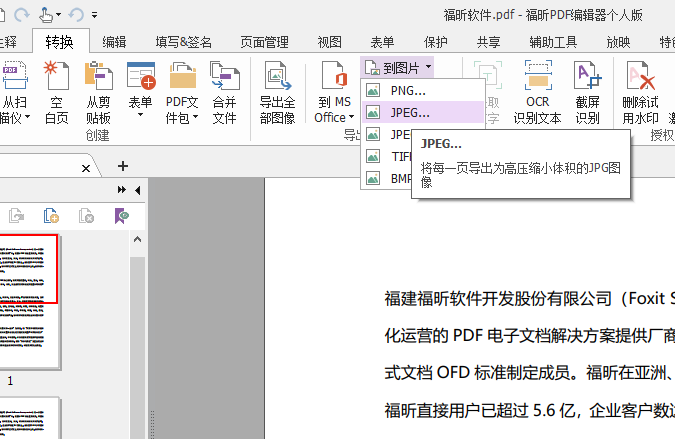This screenshot has width=675, height=439.
Task: Open the Share (共享) tab
Action: pyautogui.click(x=489, y=42)
